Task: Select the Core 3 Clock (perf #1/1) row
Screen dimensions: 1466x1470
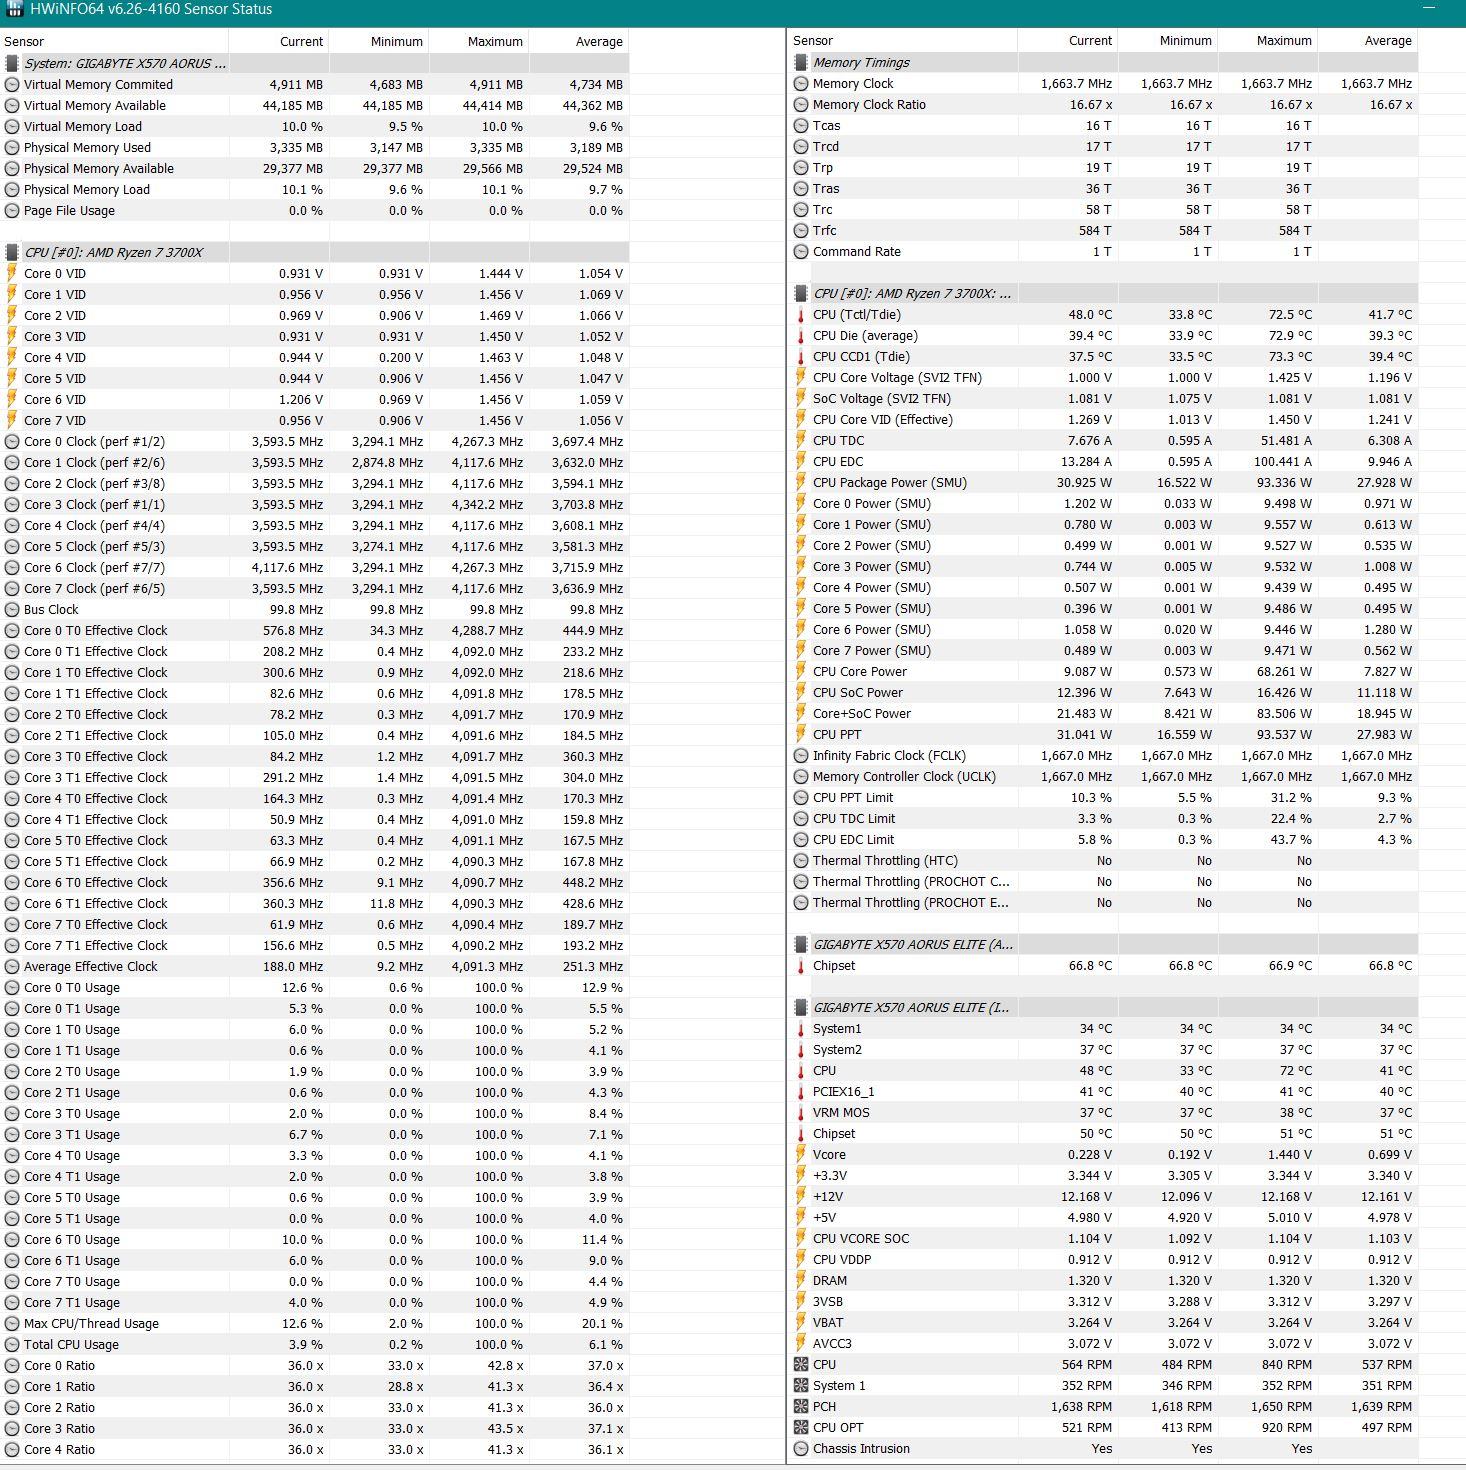Action: [x=314, y=504]
